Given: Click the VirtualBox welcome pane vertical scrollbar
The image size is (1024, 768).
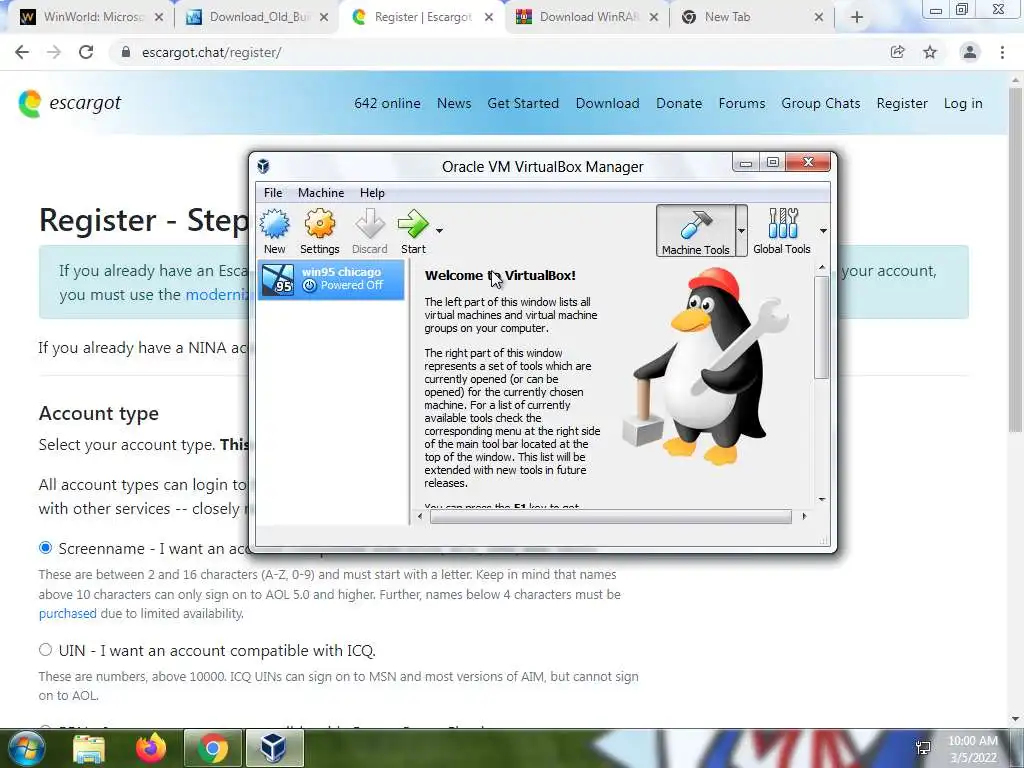Looking at the screenshot, I should pos(822,327).
